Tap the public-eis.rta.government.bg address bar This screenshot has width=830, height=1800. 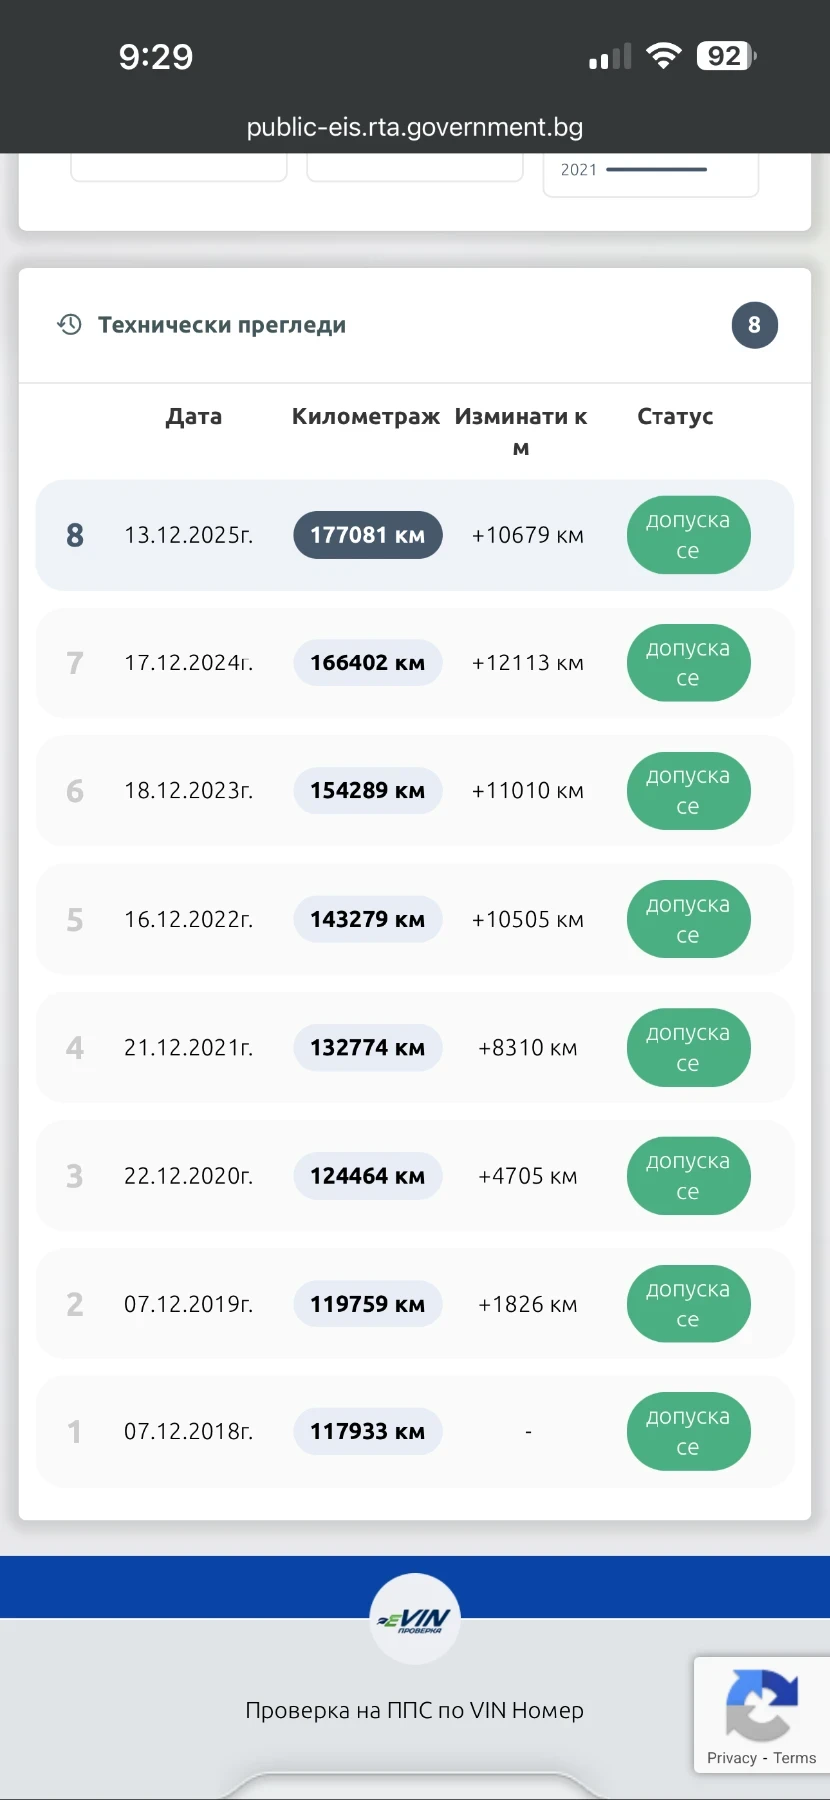click(x=414, y=127)
